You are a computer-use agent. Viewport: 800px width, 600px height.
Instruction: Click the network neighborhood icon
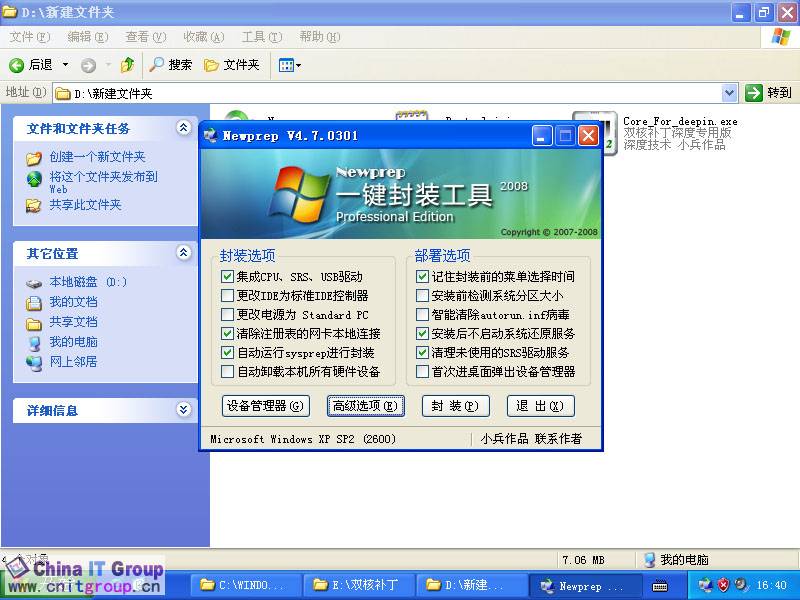34,363
